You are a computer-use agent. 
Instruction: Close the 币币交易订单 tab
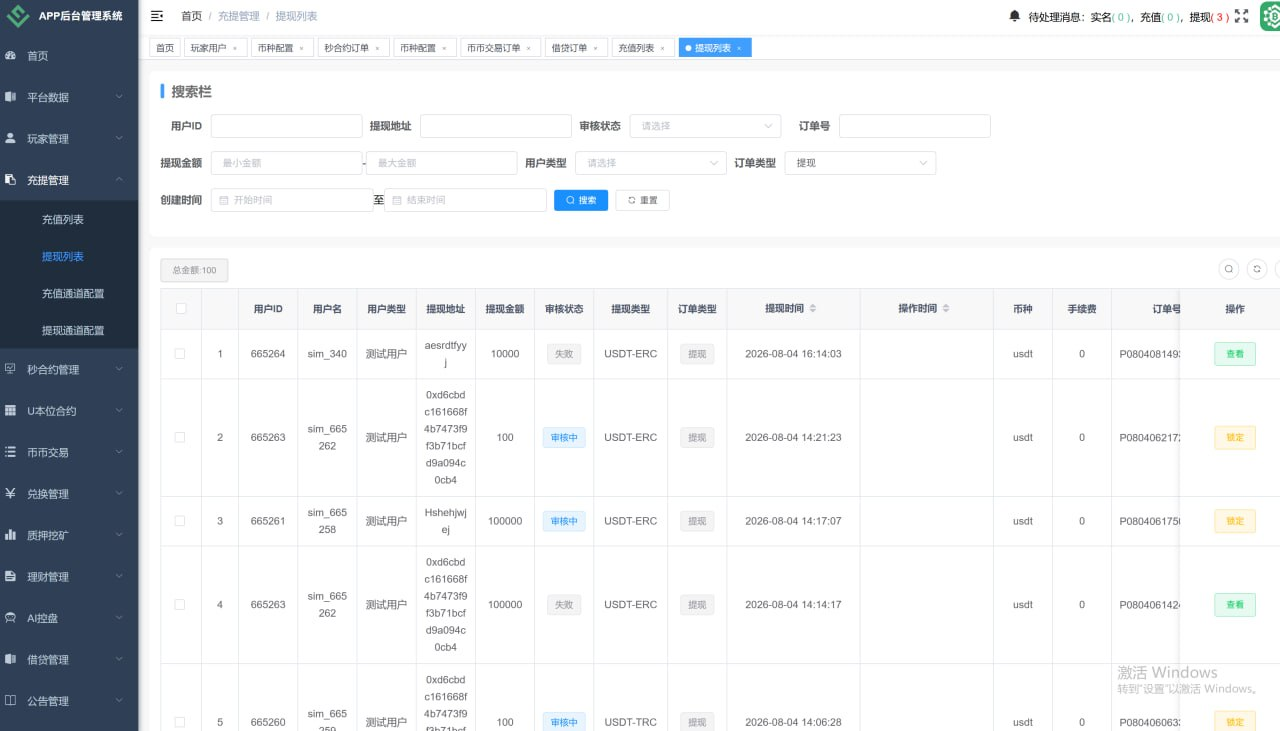click(x=529, y=48)
